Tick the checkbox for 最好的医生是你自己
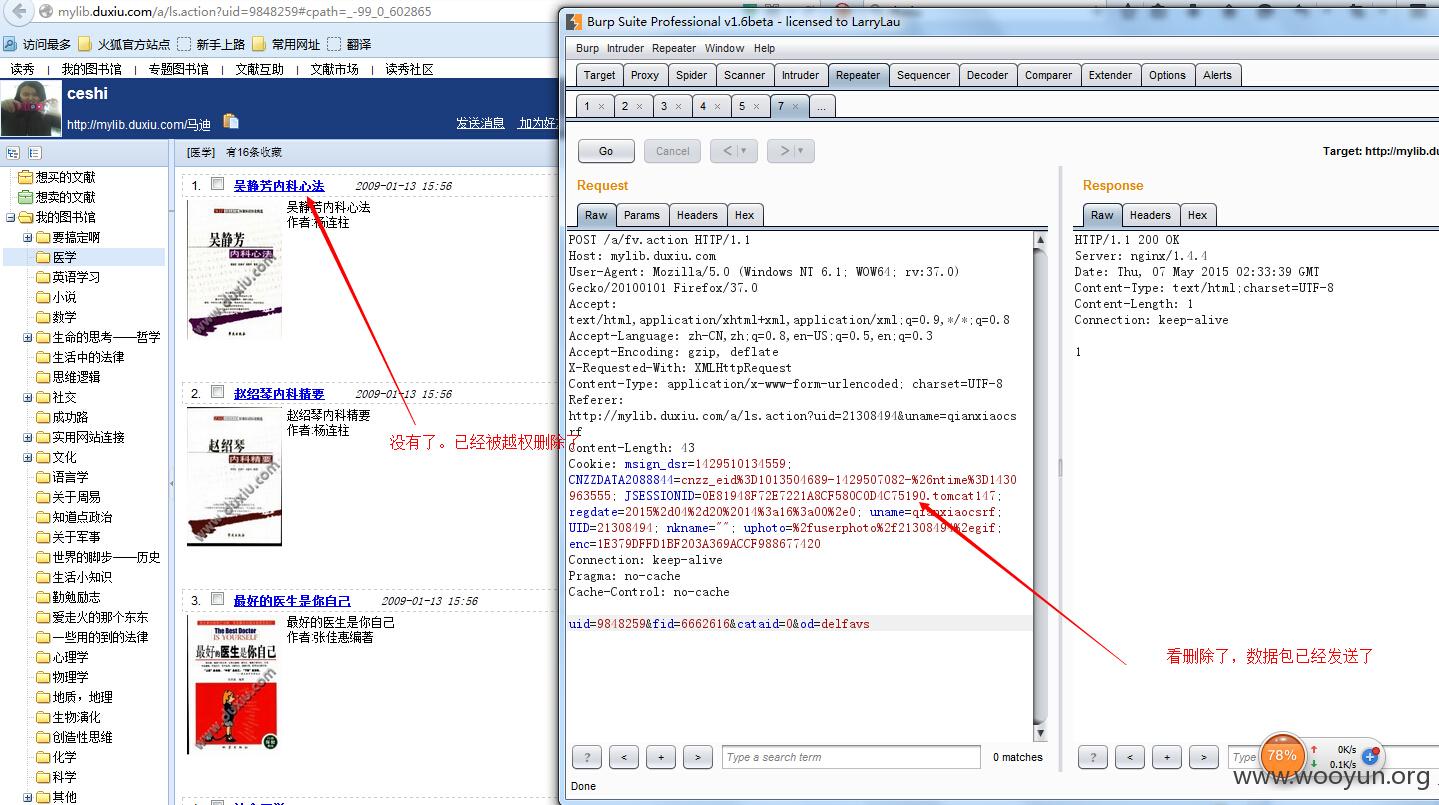The image size is (1439, 805). click(218, 599)
